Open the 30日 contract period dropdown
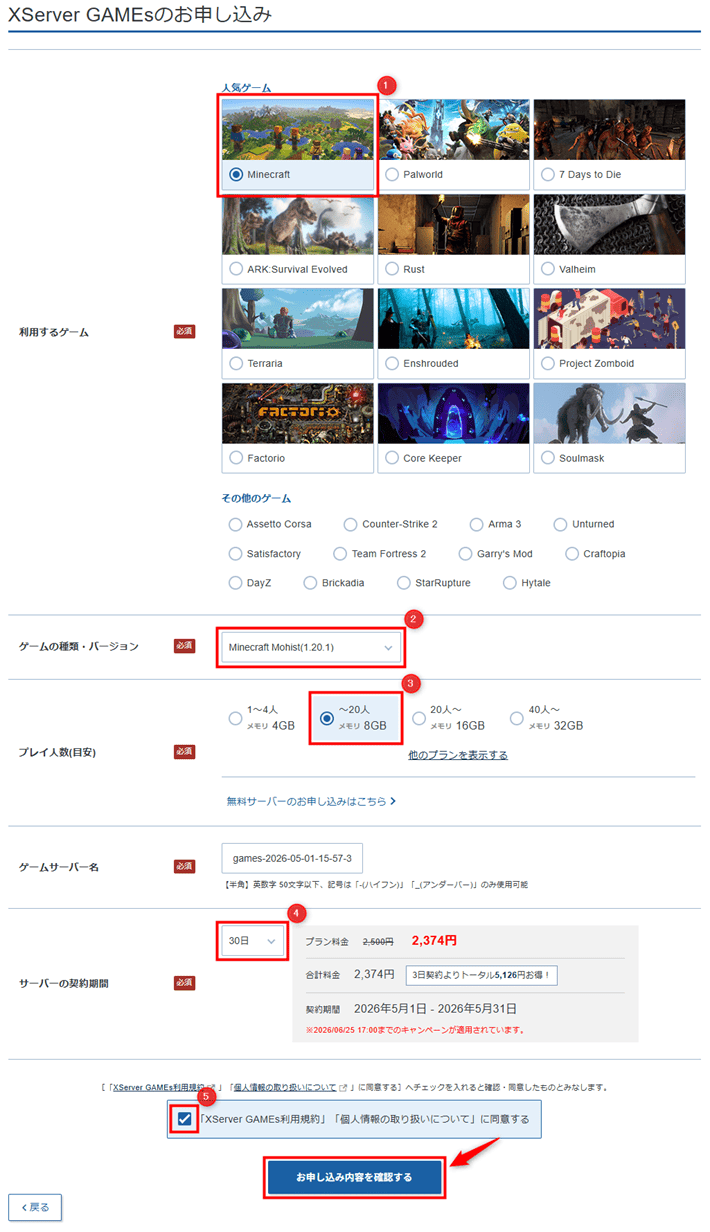 point(252,941)
